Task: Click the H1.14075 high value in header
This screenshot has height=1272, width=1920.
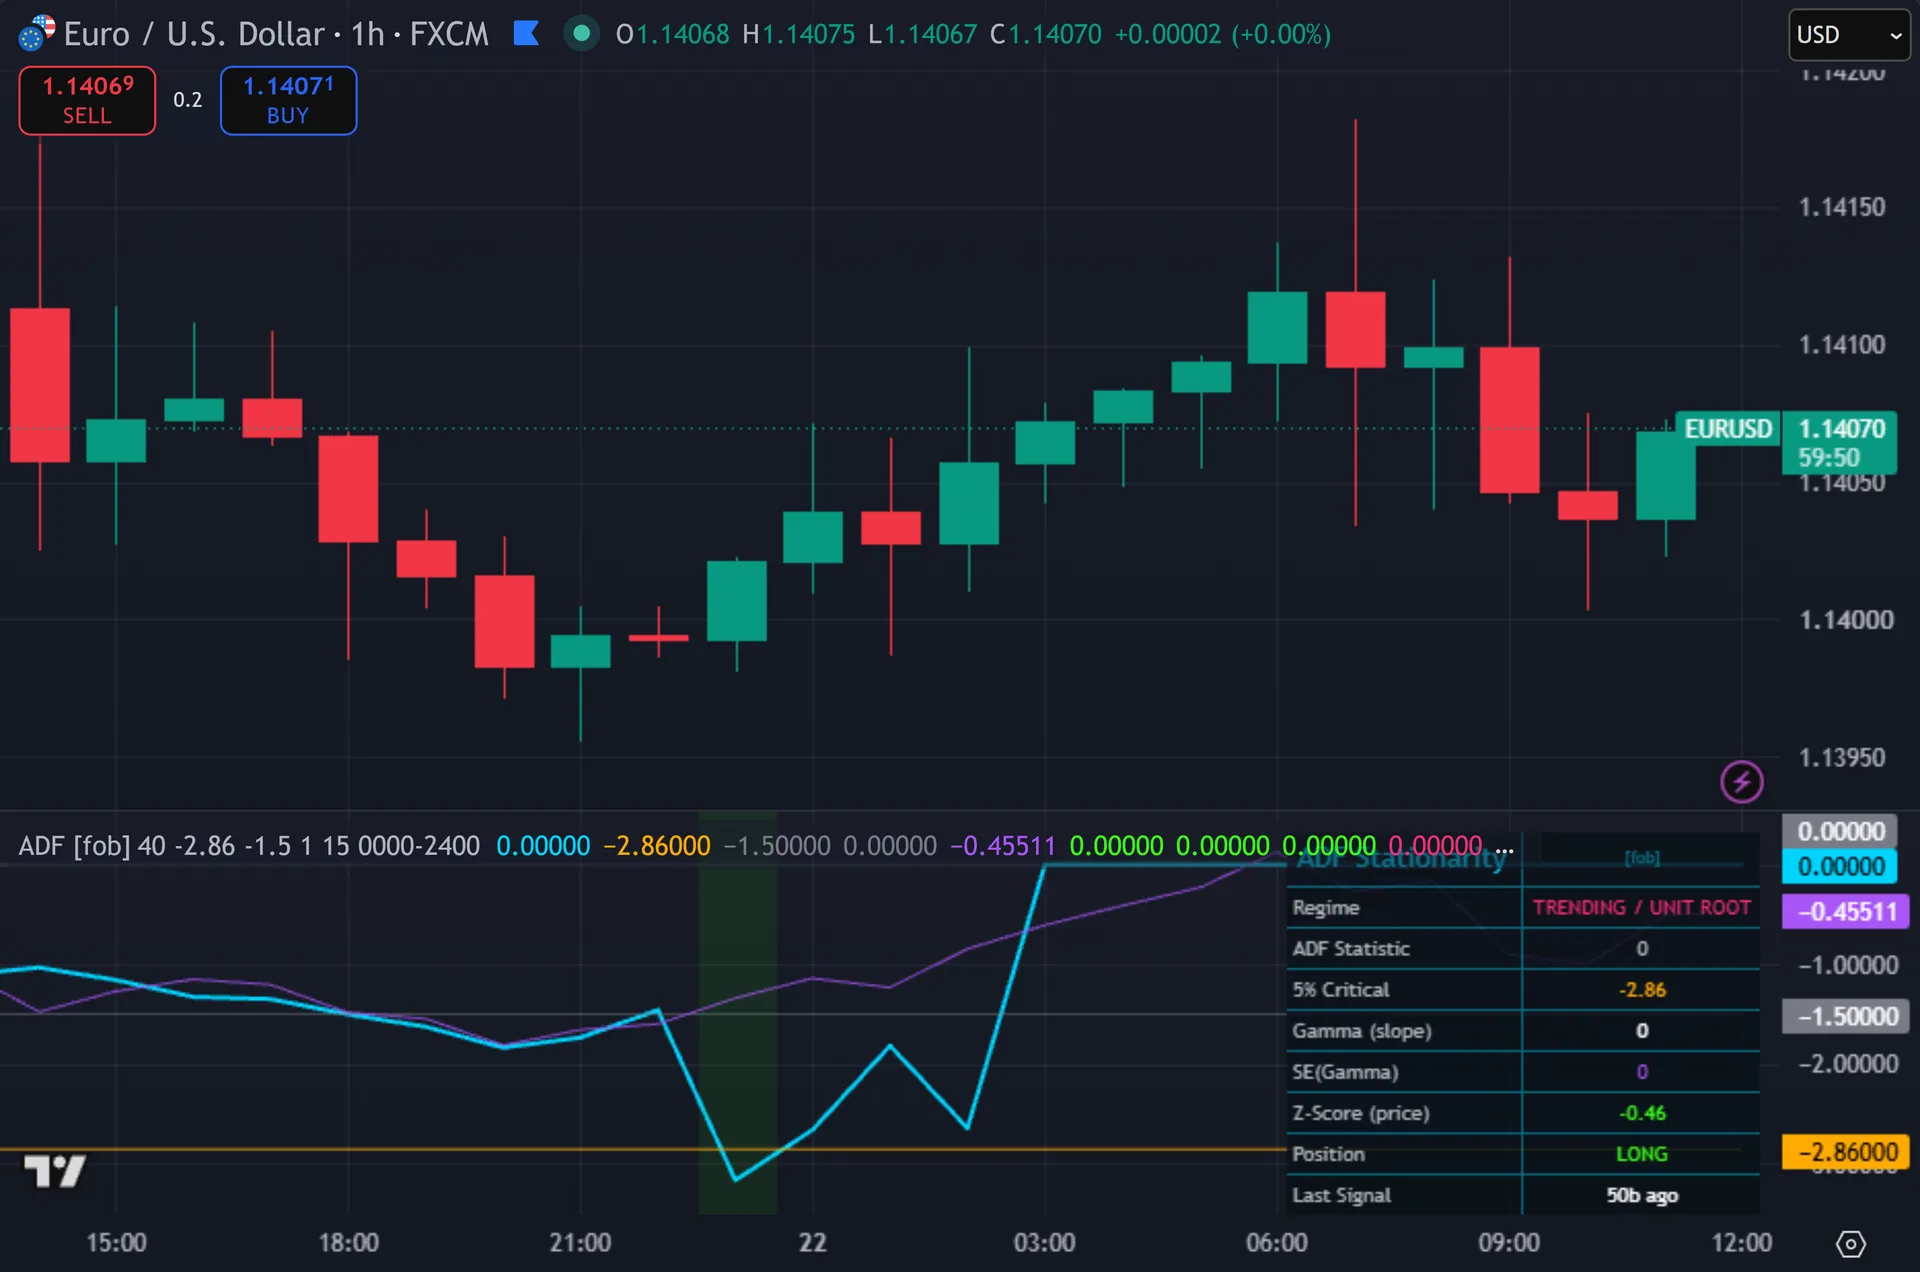Action: click(x=798, y=34)
